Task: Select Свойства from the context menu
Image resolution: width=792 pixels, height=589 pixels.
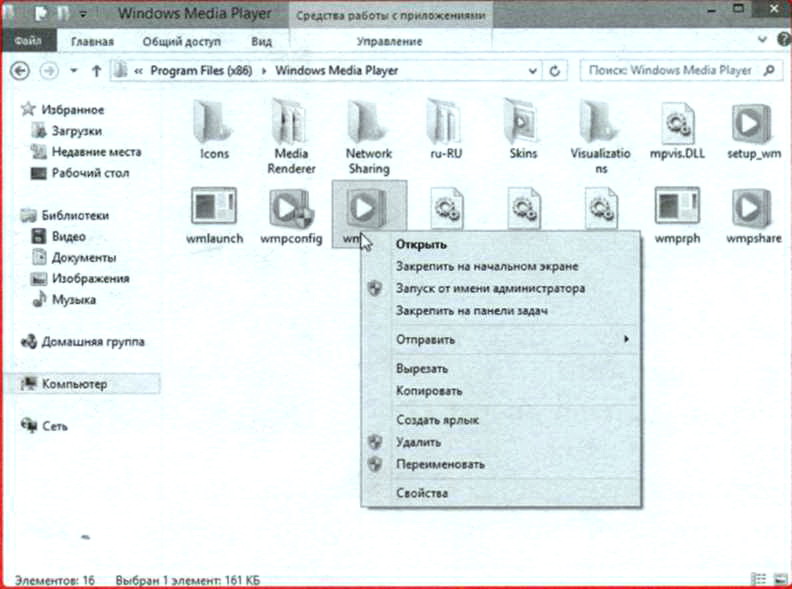Action: click(x=422, y=493)
